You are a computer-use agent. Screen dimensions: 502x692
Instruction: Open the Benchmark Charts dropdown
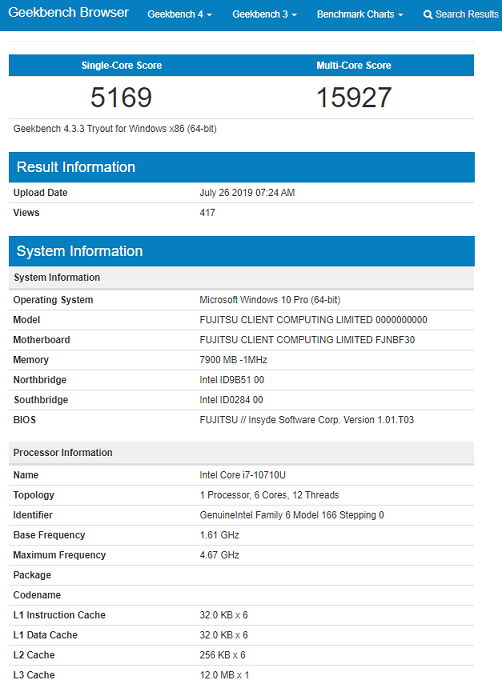360,15
